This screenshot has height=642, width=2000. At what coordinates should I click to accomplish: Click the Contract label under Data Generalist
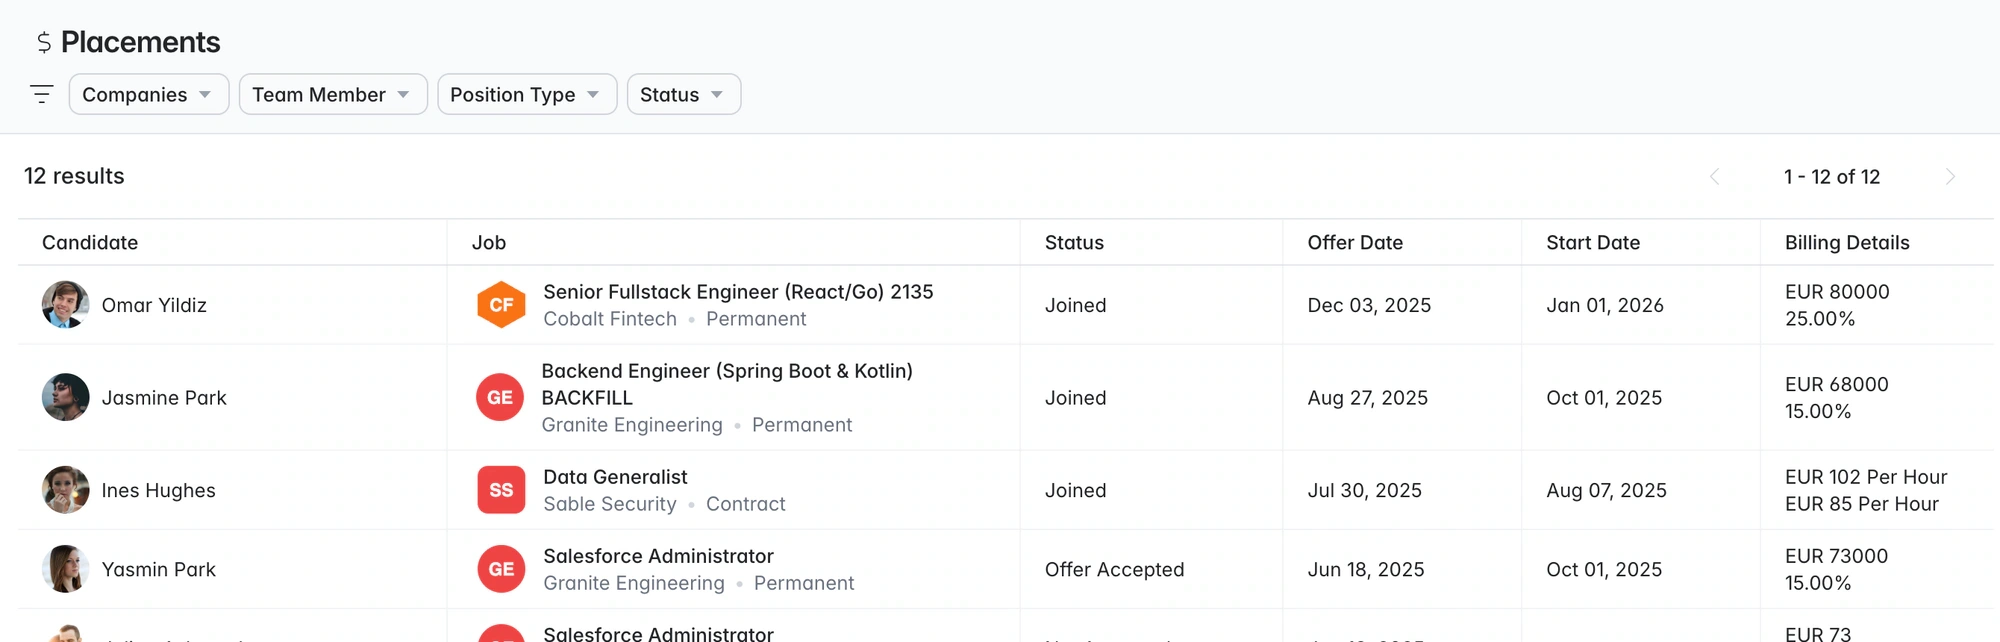(x=746, y=504)
